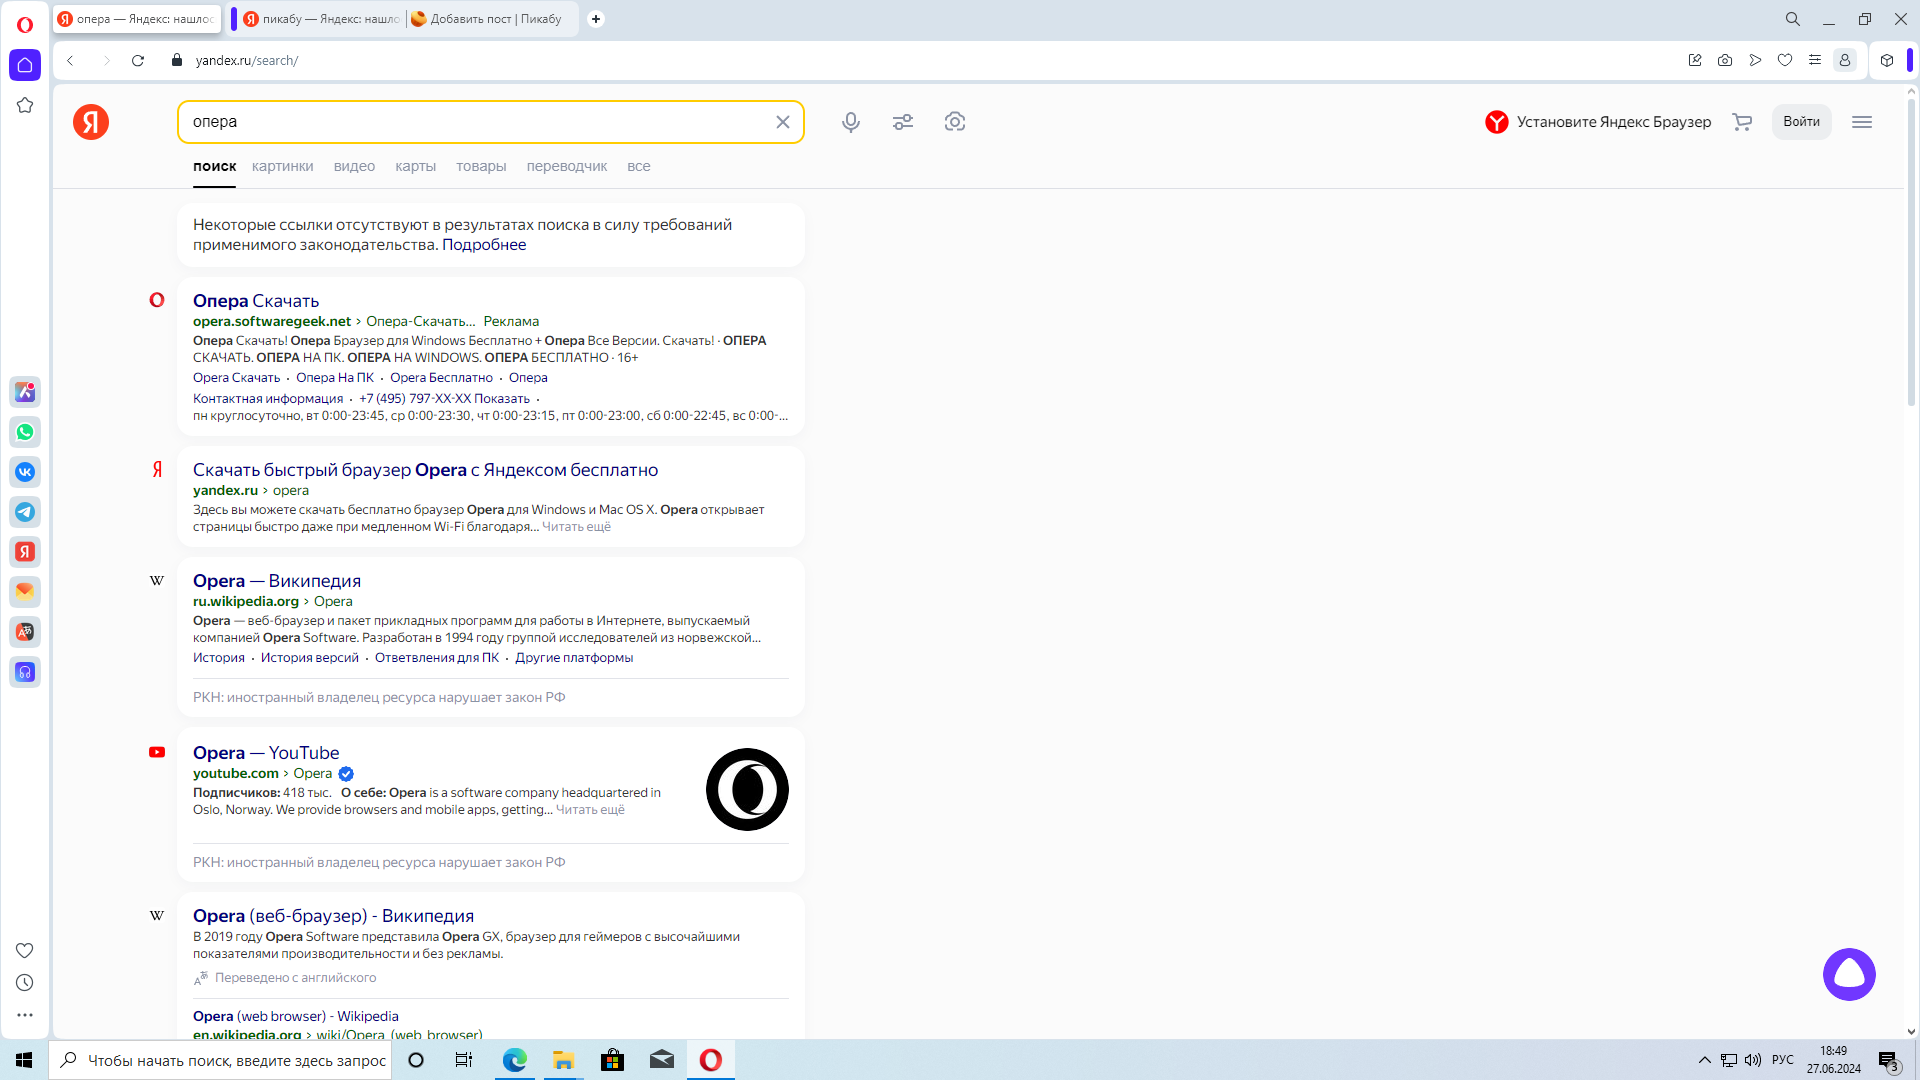
Task: Open the 'Подробнее' link in notice
Action: pyautogui.click(x=484, y=245)
